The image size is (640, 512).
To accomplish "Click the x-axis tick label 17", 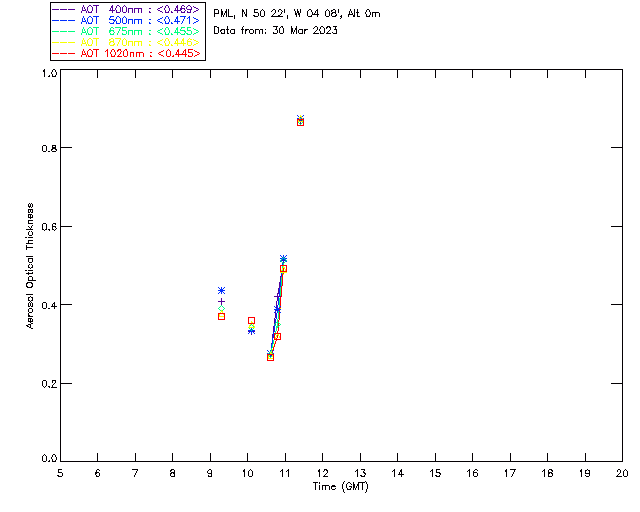I will coord(510,473).
